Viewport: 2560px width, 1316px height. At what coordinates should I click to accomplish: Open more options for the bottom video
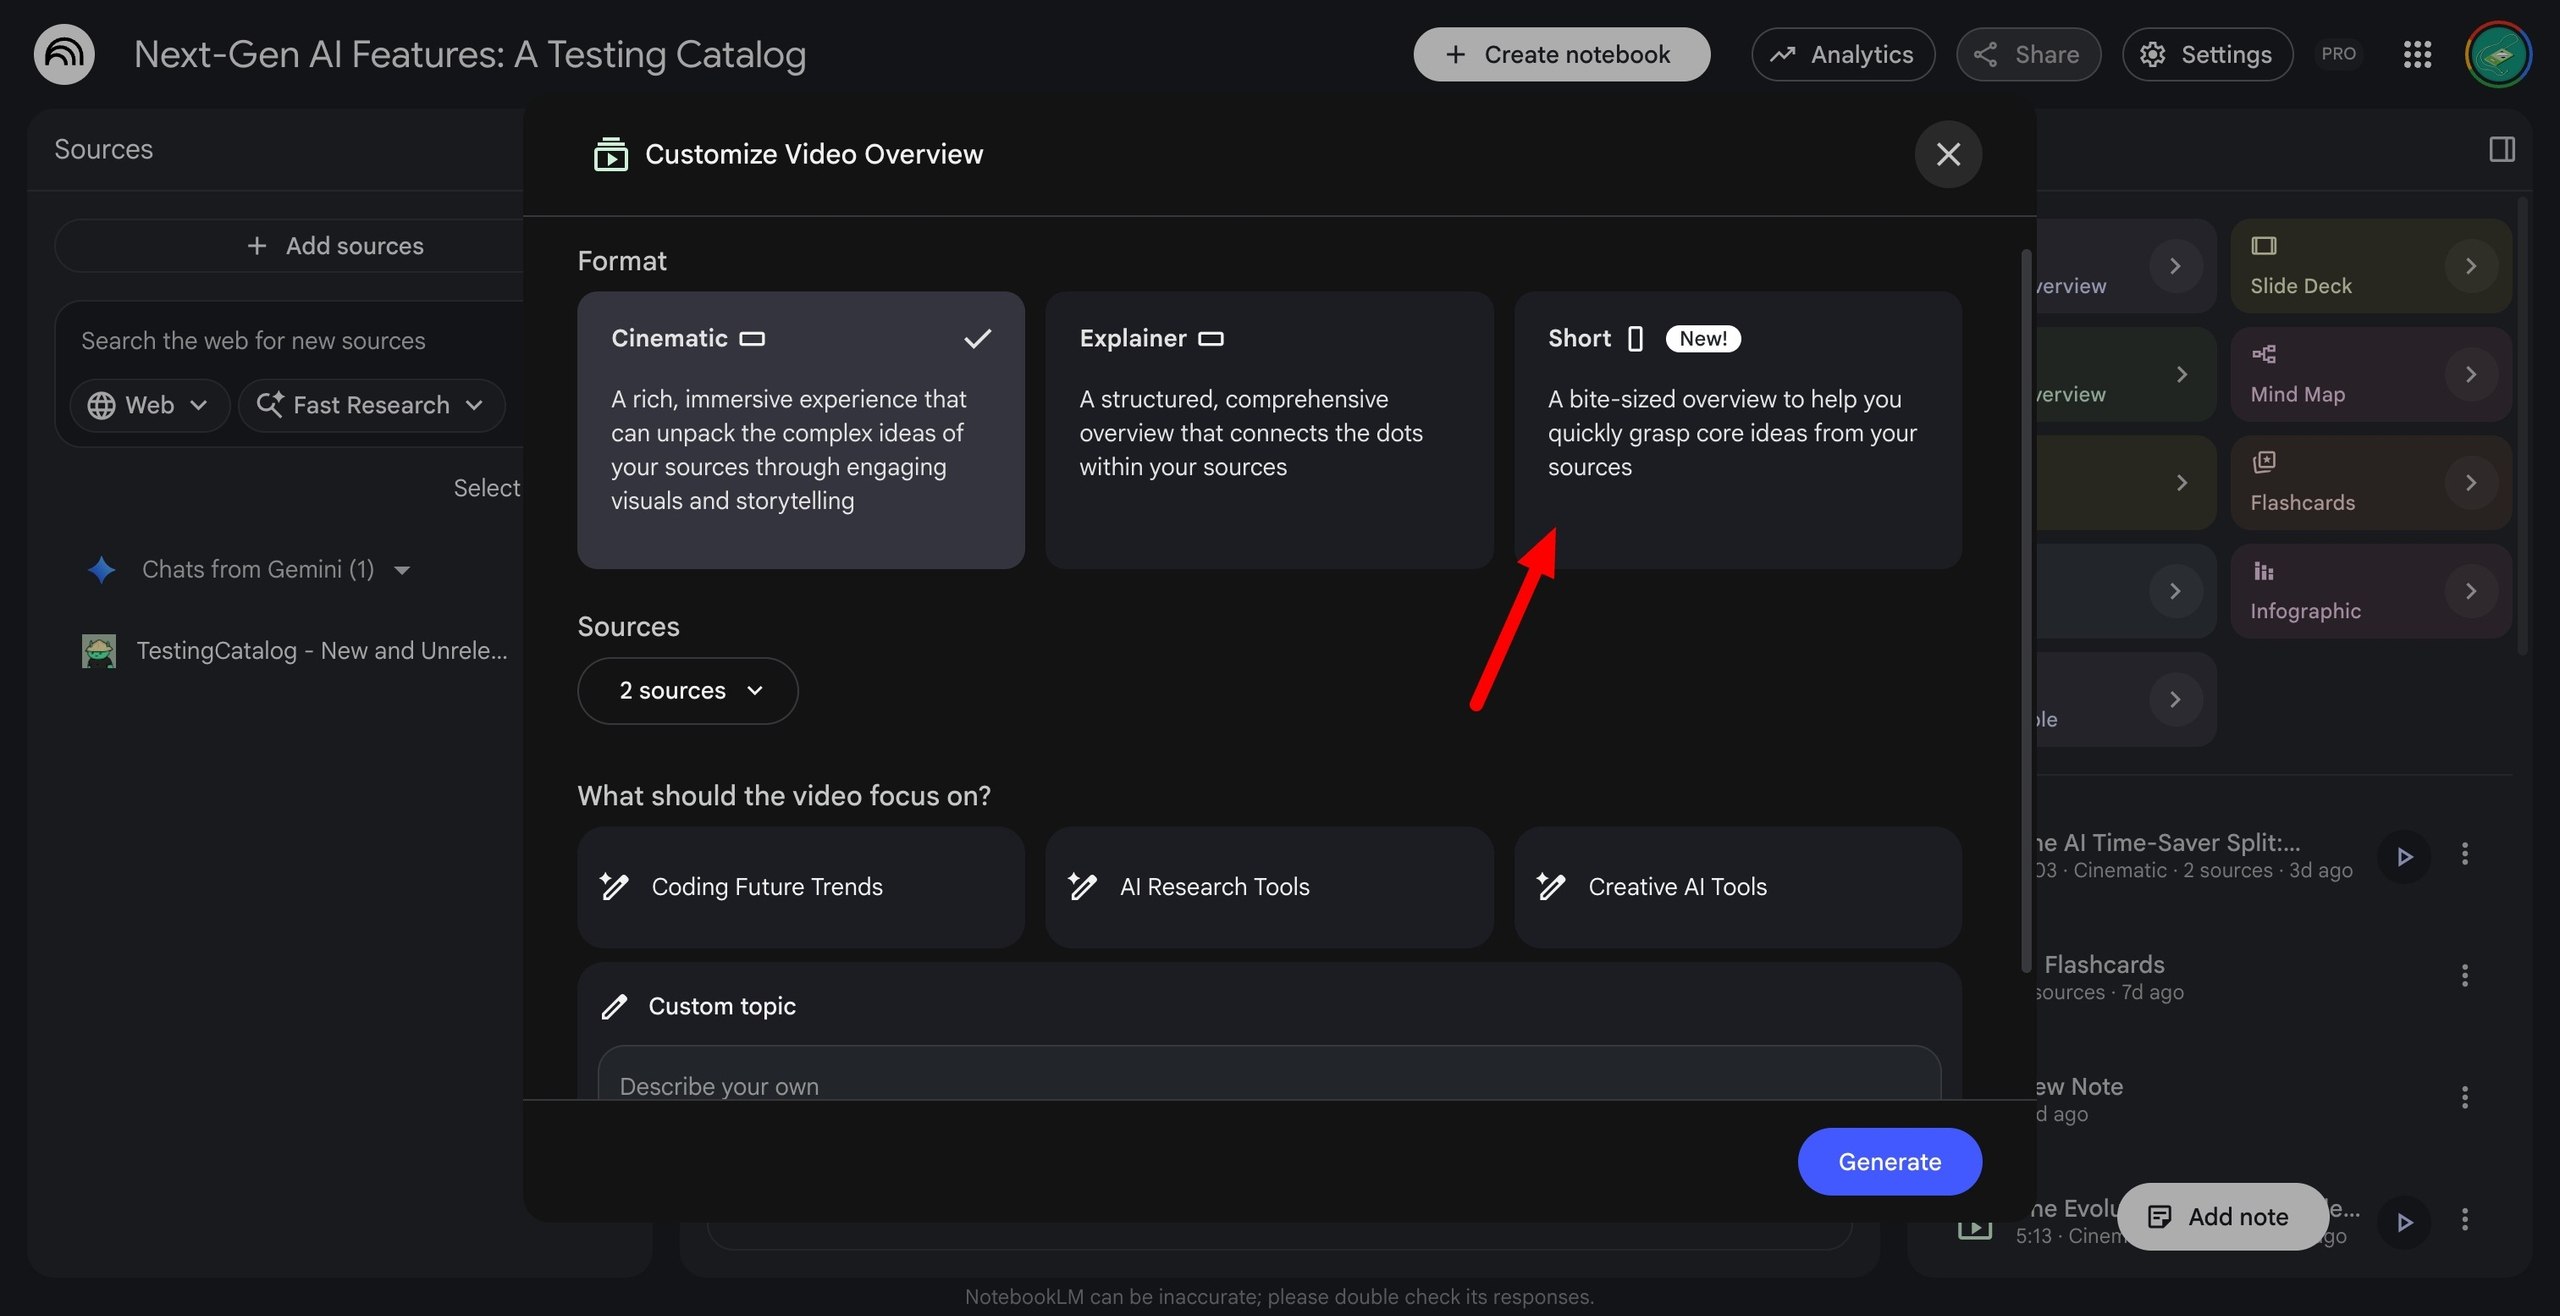click(2465, 1219)
